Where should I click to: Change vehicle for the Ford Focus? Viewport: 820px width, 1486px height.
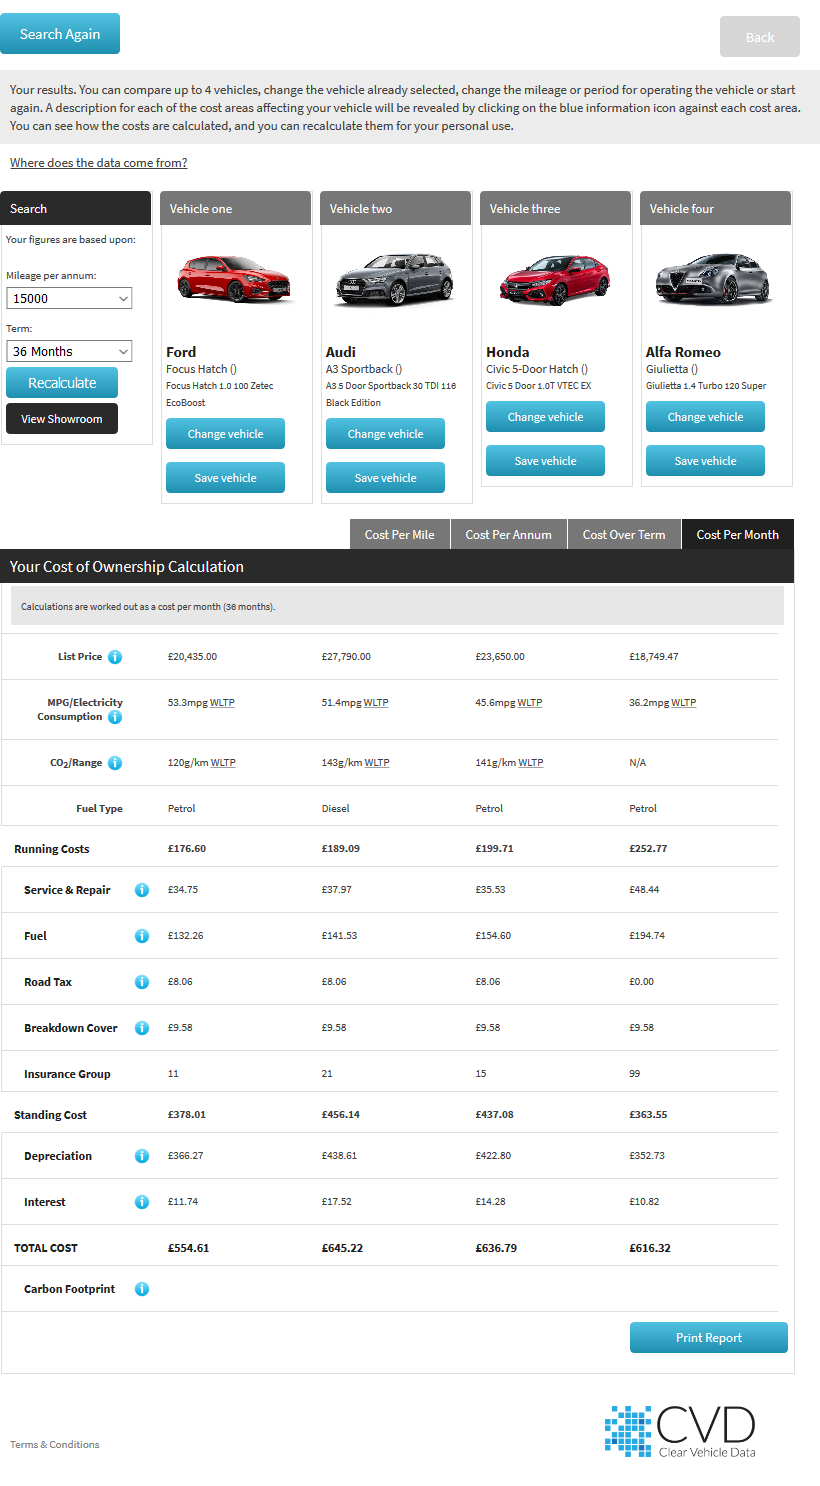pyautogui.click(x=225, y=434)
